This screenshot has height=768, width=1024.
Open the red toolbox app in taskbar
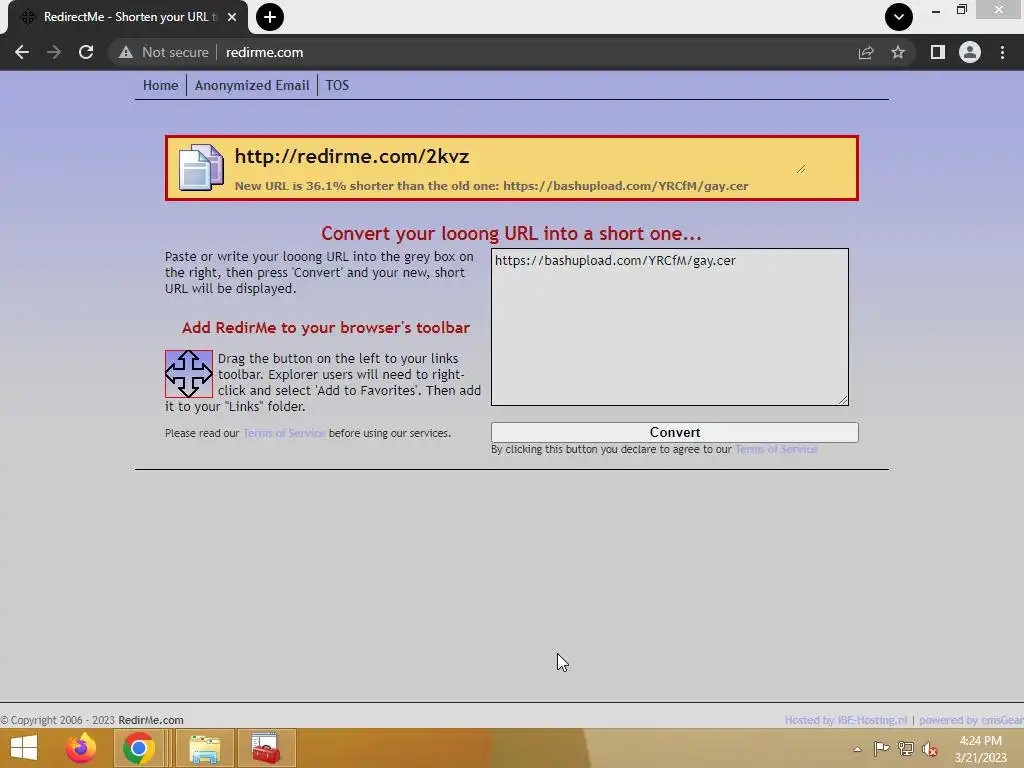pos(266,748)
